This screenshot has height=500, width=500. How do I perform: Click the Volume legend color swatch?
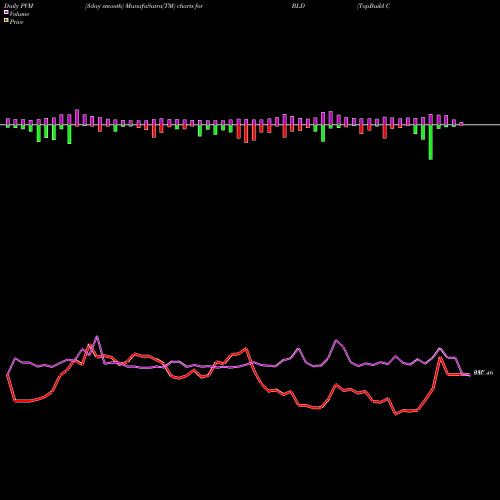6,13
